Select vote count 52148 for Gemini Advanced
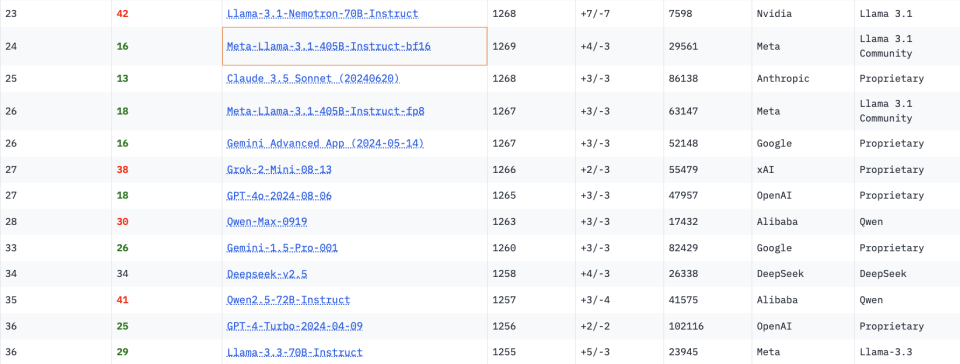This screenshot has width=960, height=364. pos(683,143)
